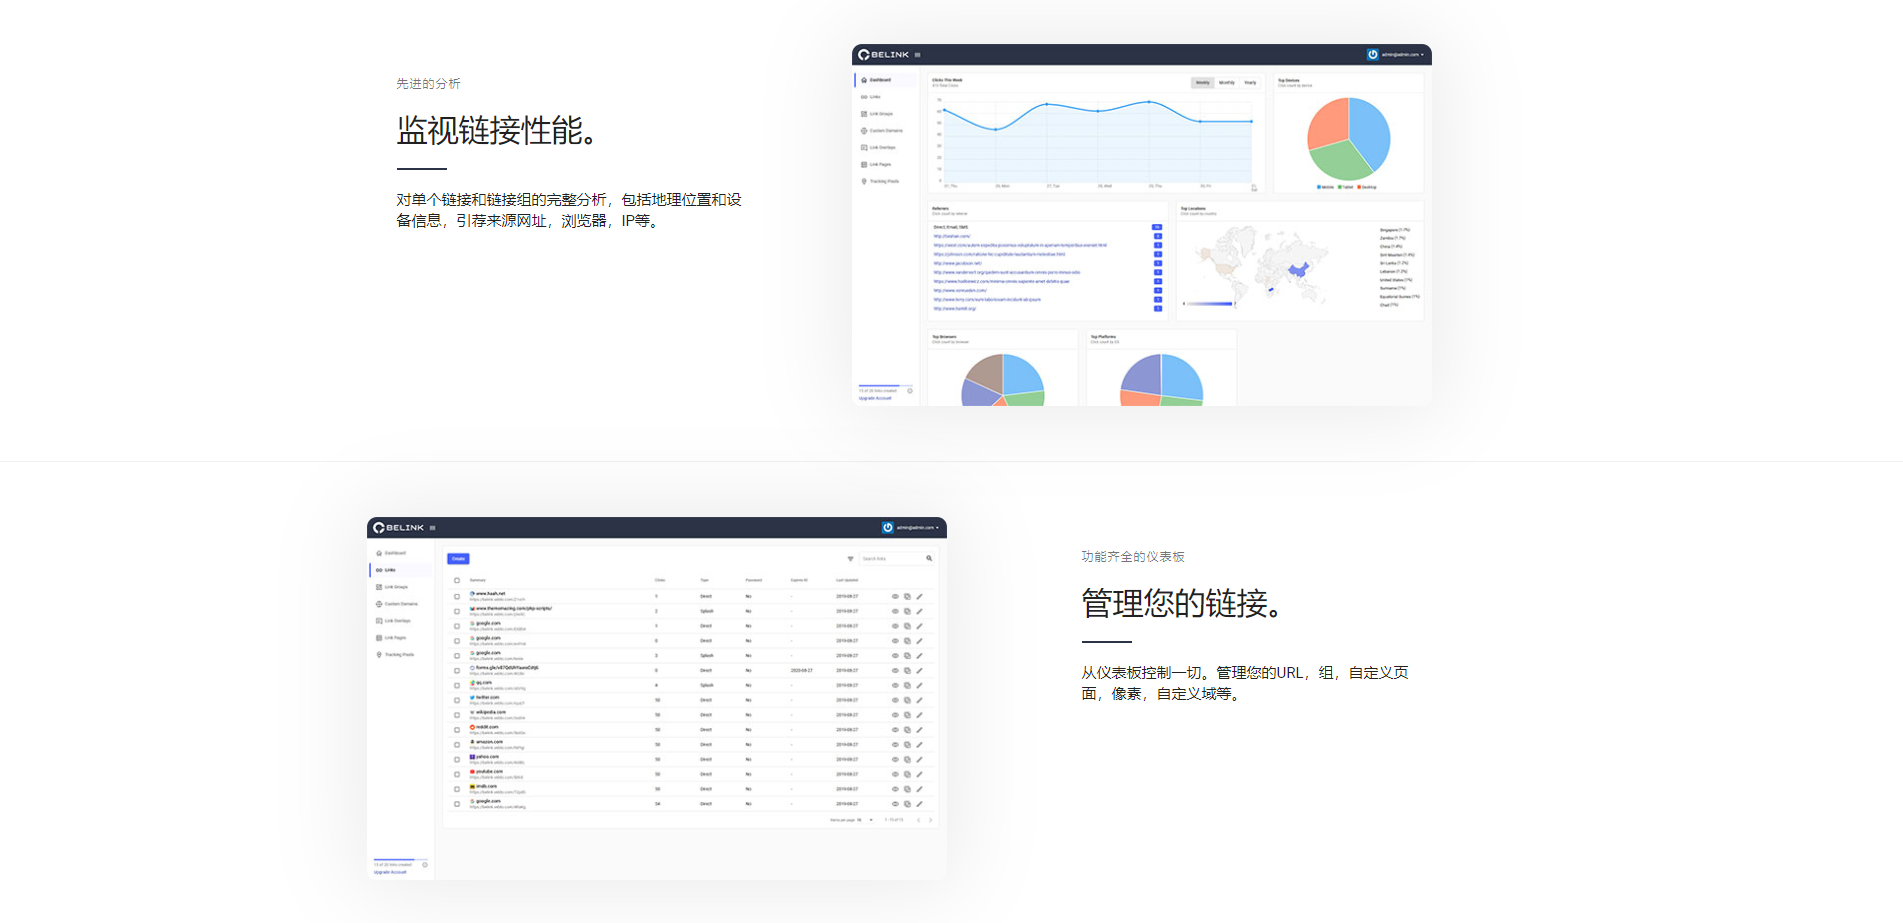Edit the wikipedia.com link with the pencil icon

click(x=919, y=715)
